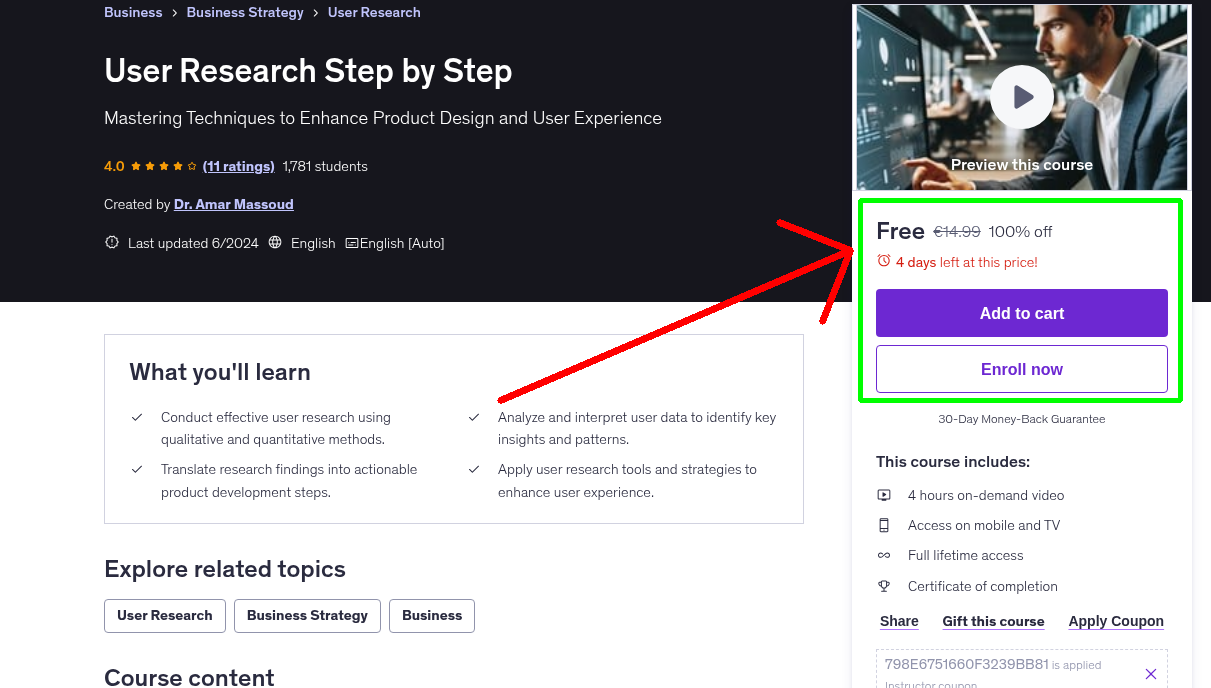Open the 11 ratings link
Screen dimensions: 1211x688
[x=238, y=165]
